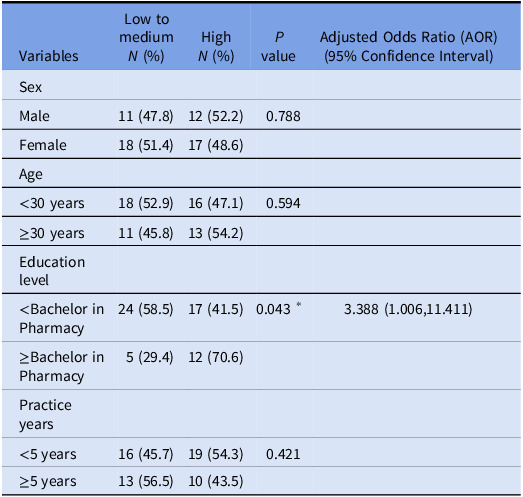Select the 'Sex' category row label
The image size is (523, 497).
tap(30, 87)
